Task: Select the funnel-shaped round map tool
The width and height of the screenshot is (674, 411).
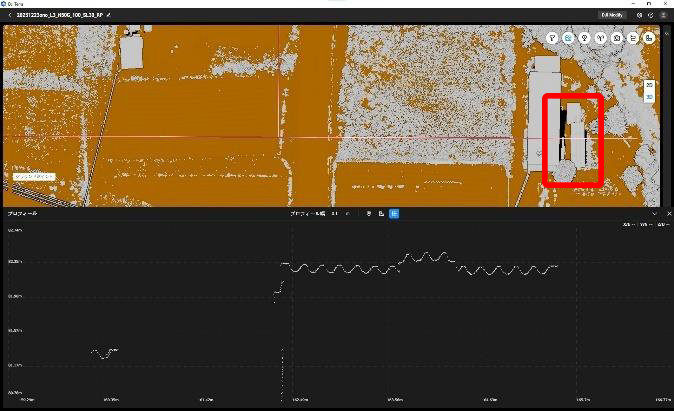Action: click(x=552, y=38)
